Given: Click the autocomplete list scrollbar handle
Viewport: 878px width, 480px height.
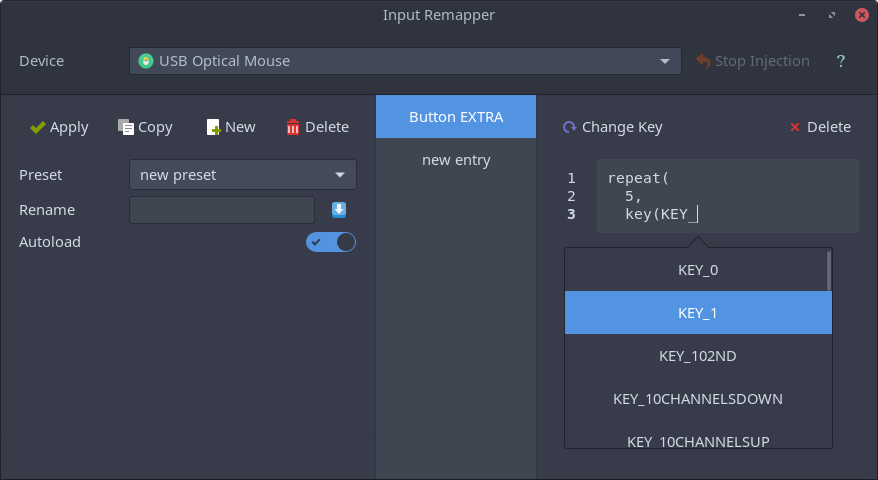Looking at the screenshot, I should coord(829,271).
